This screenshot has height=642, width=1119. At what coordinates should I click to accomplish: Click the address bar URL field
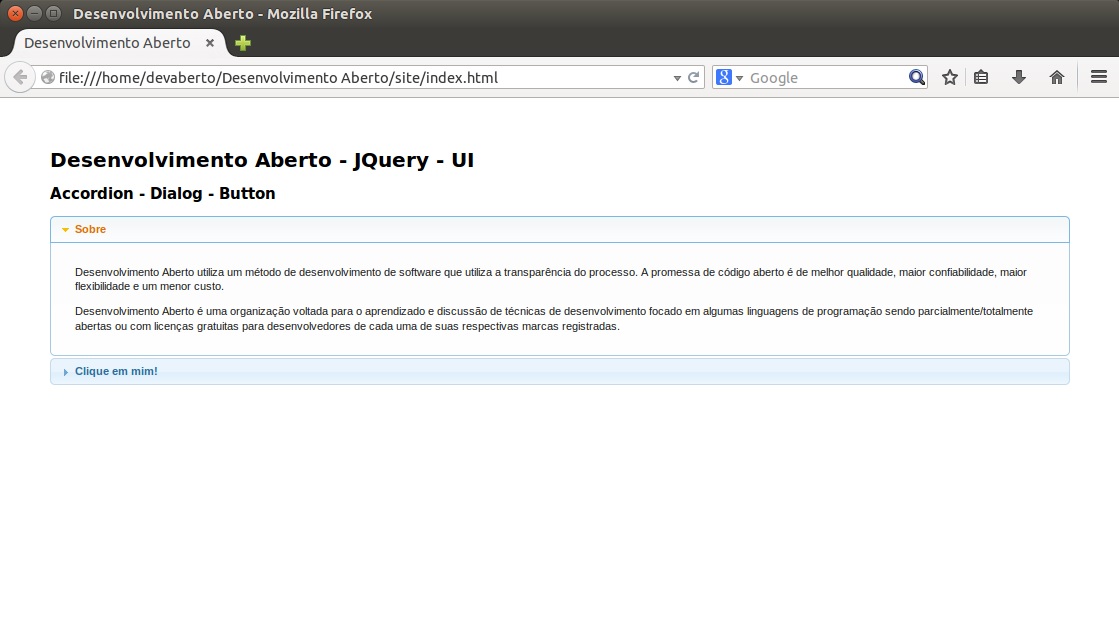tap(360, 77)
